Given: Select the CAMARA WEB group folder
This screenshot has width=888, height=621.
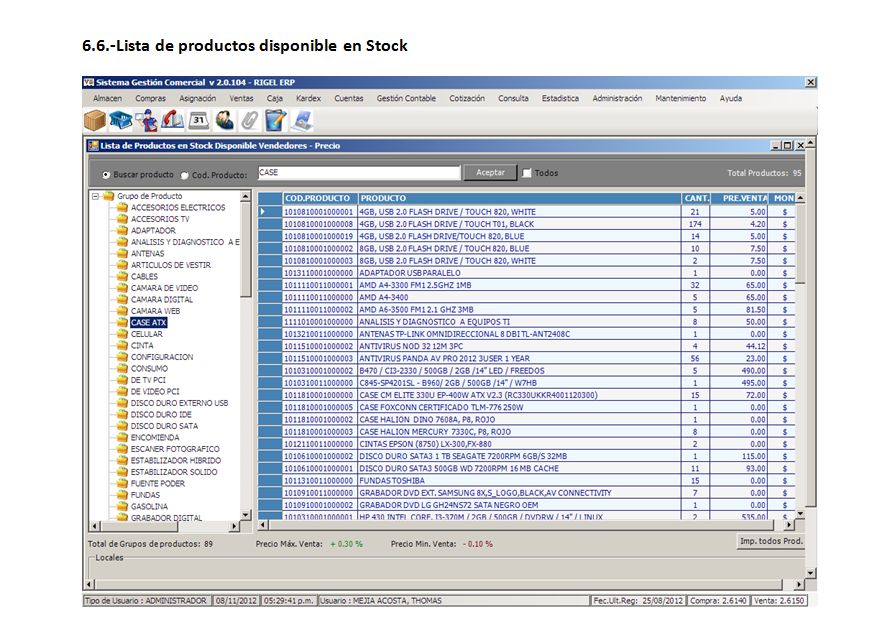Looking at the screenshot, I should [155, 311].
